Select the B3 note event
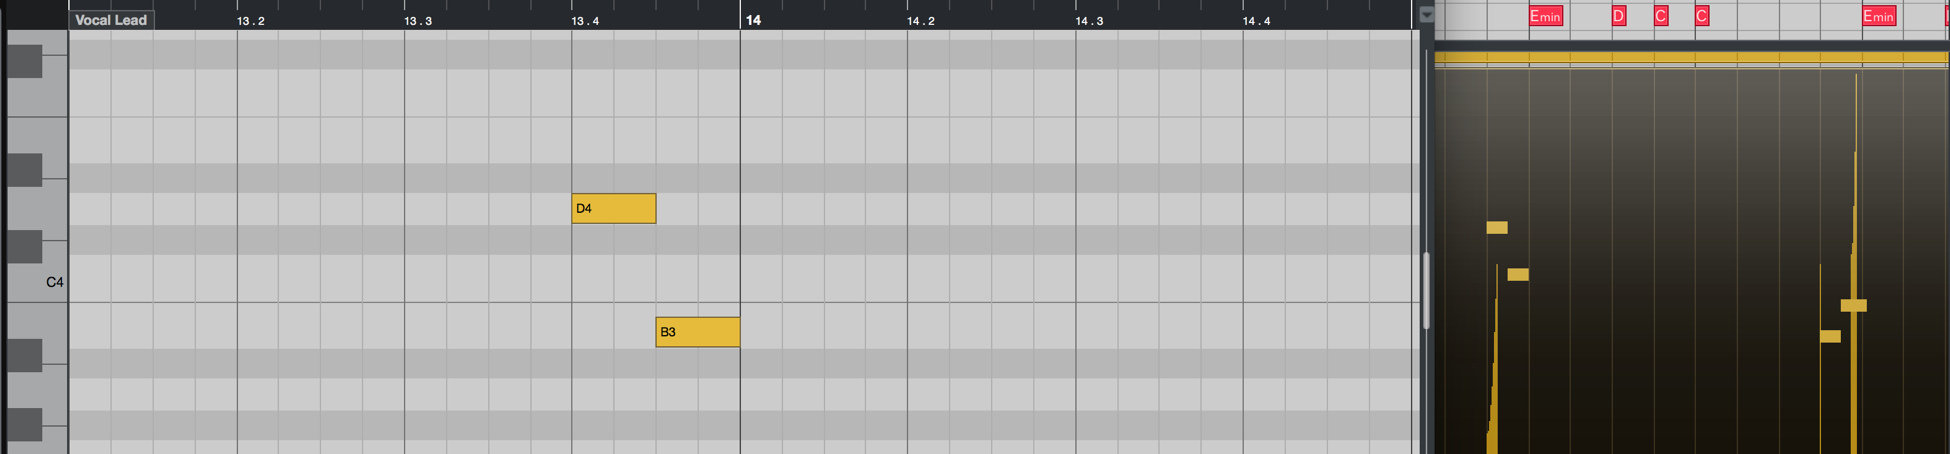 coord(697,332)
